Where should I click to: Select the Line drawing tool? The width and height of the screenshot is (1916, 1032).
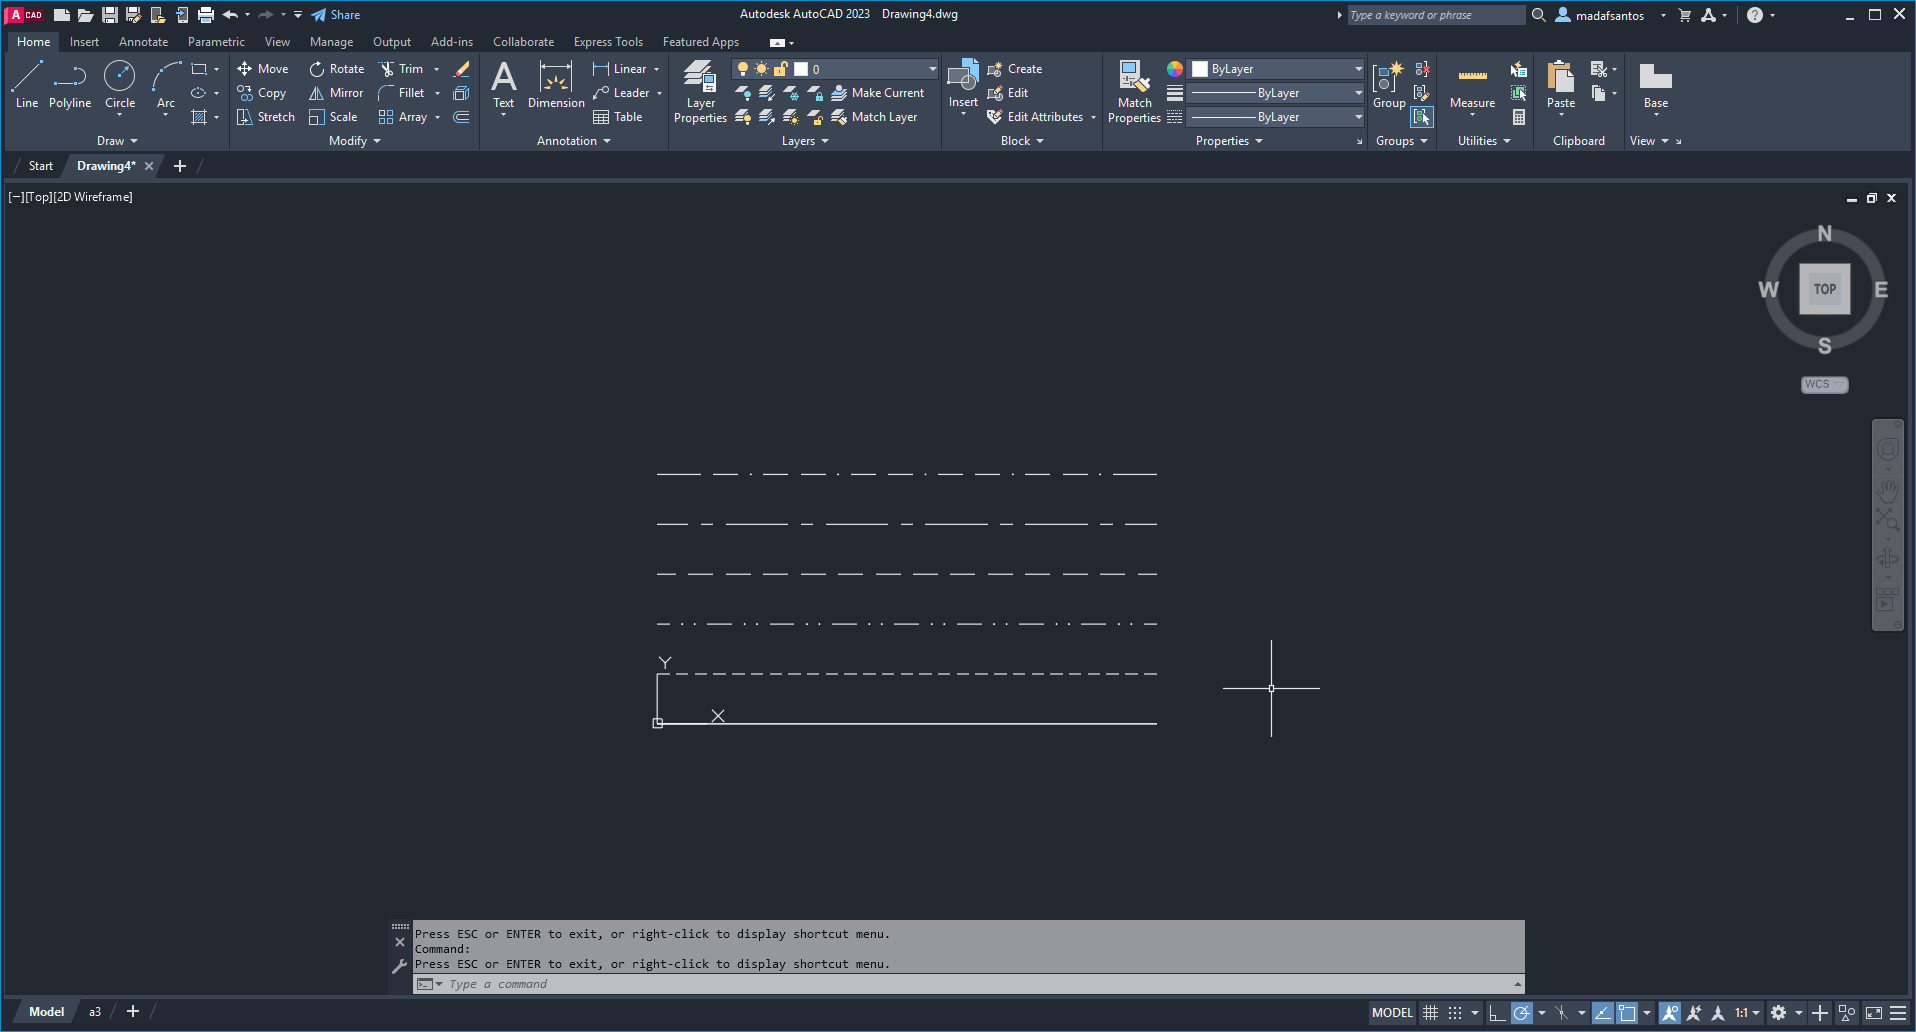[x=27, y=84]
